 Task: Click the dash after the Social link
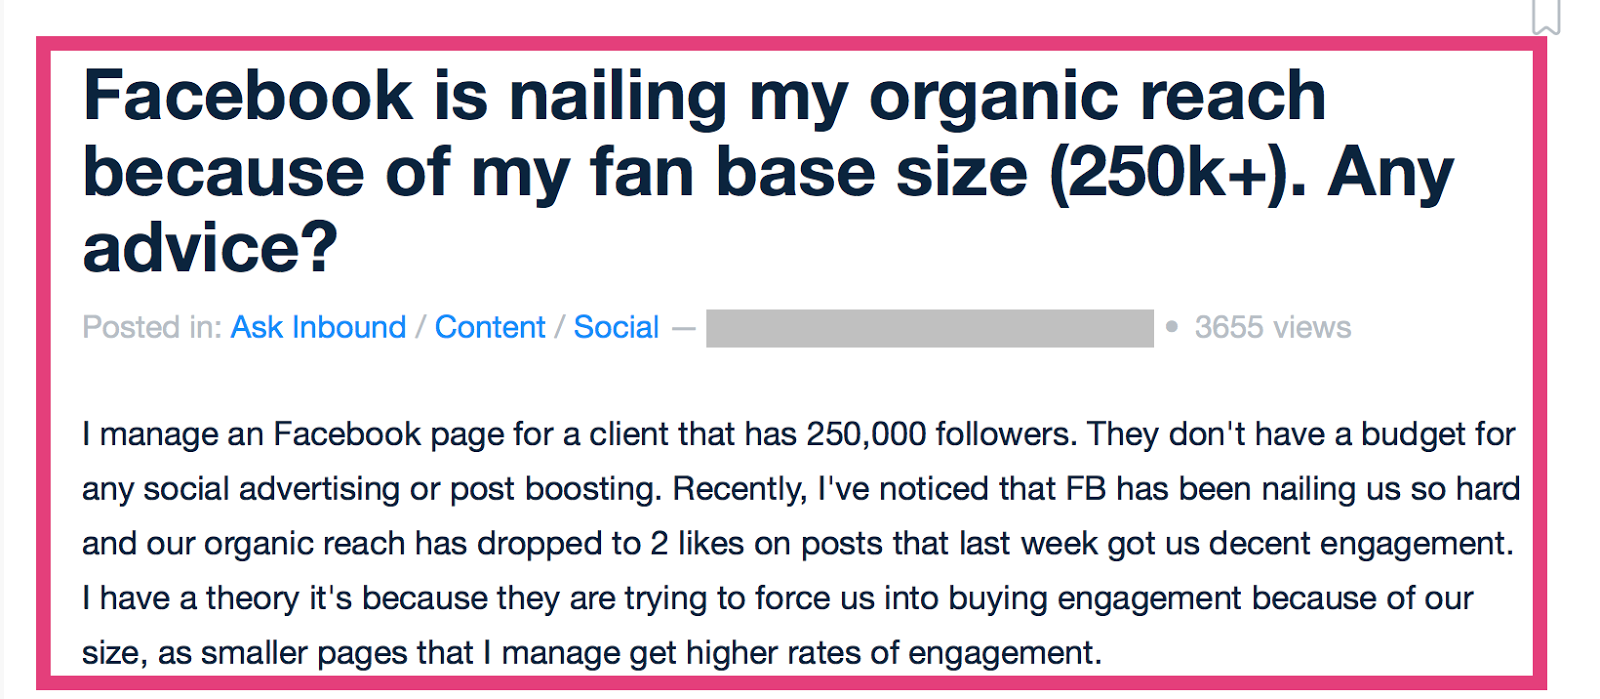(683, 328)
